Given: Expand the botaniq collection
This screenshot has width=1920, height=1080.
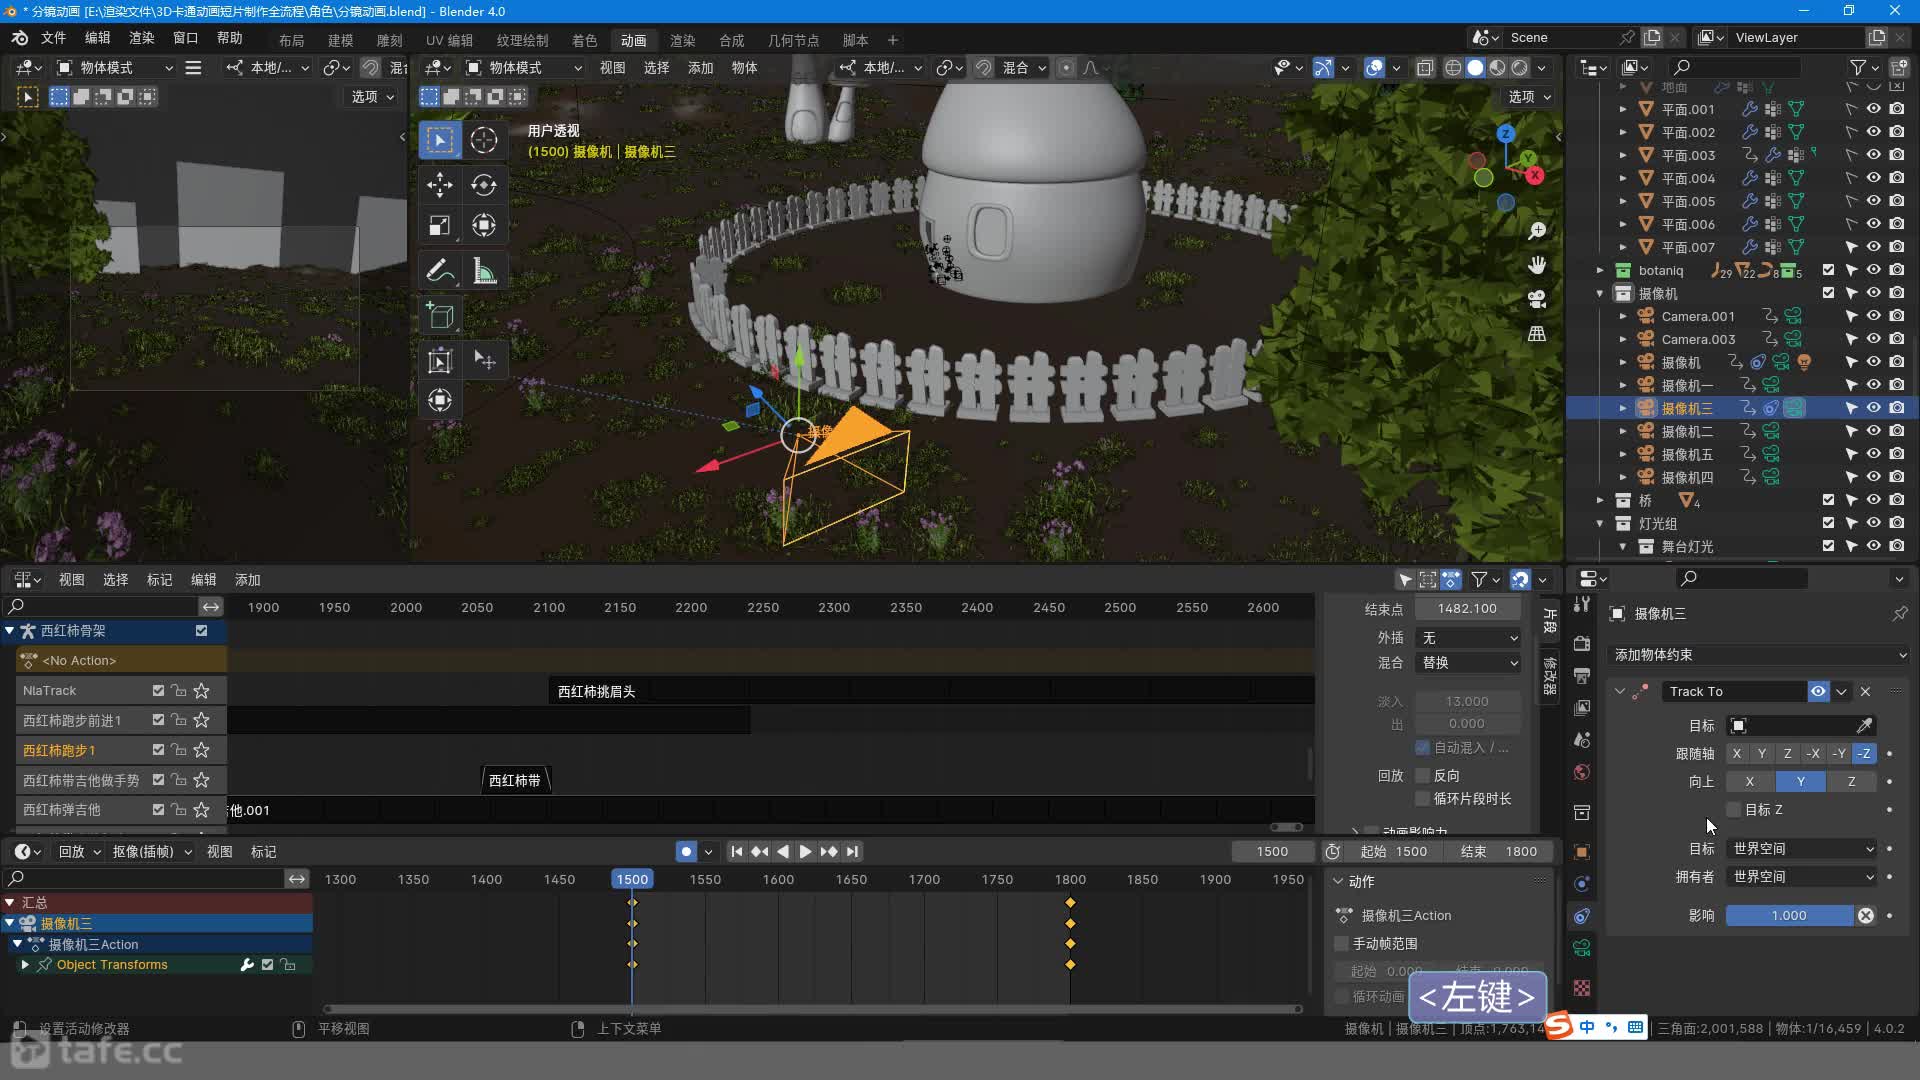Looking at the screenshot, I should tap(1600, 270).
